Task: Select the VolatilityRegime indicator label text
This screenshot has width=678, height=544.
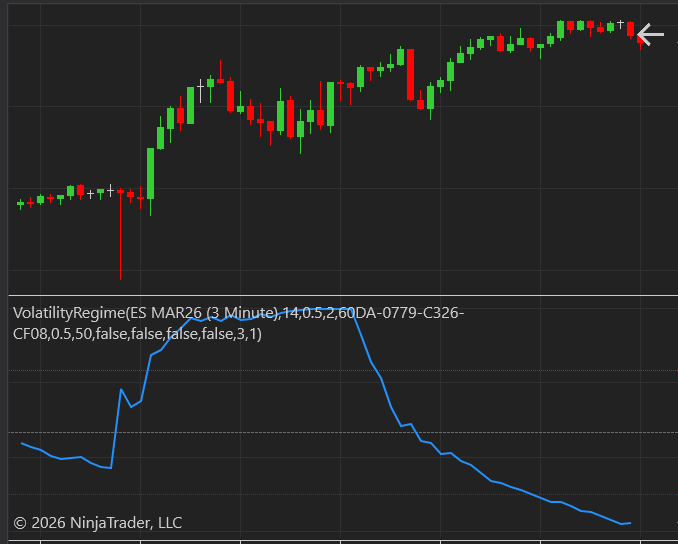Action: pos(238,323)
